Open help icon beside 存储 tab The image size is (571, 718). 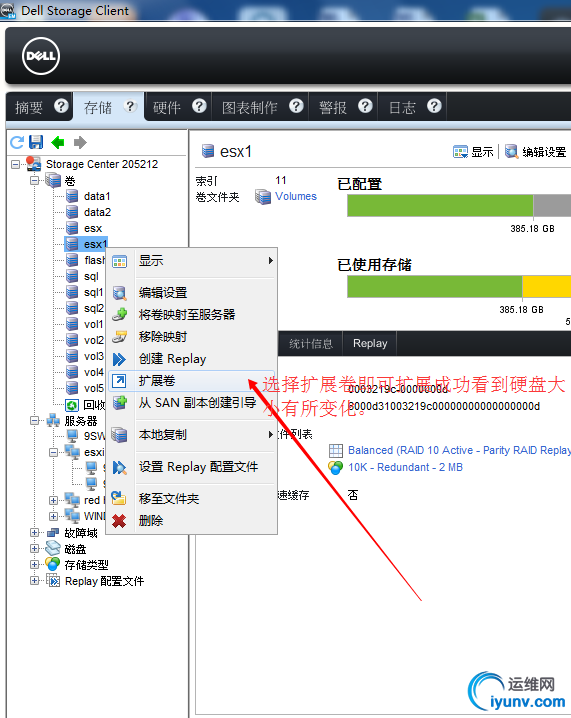point(131,106)
